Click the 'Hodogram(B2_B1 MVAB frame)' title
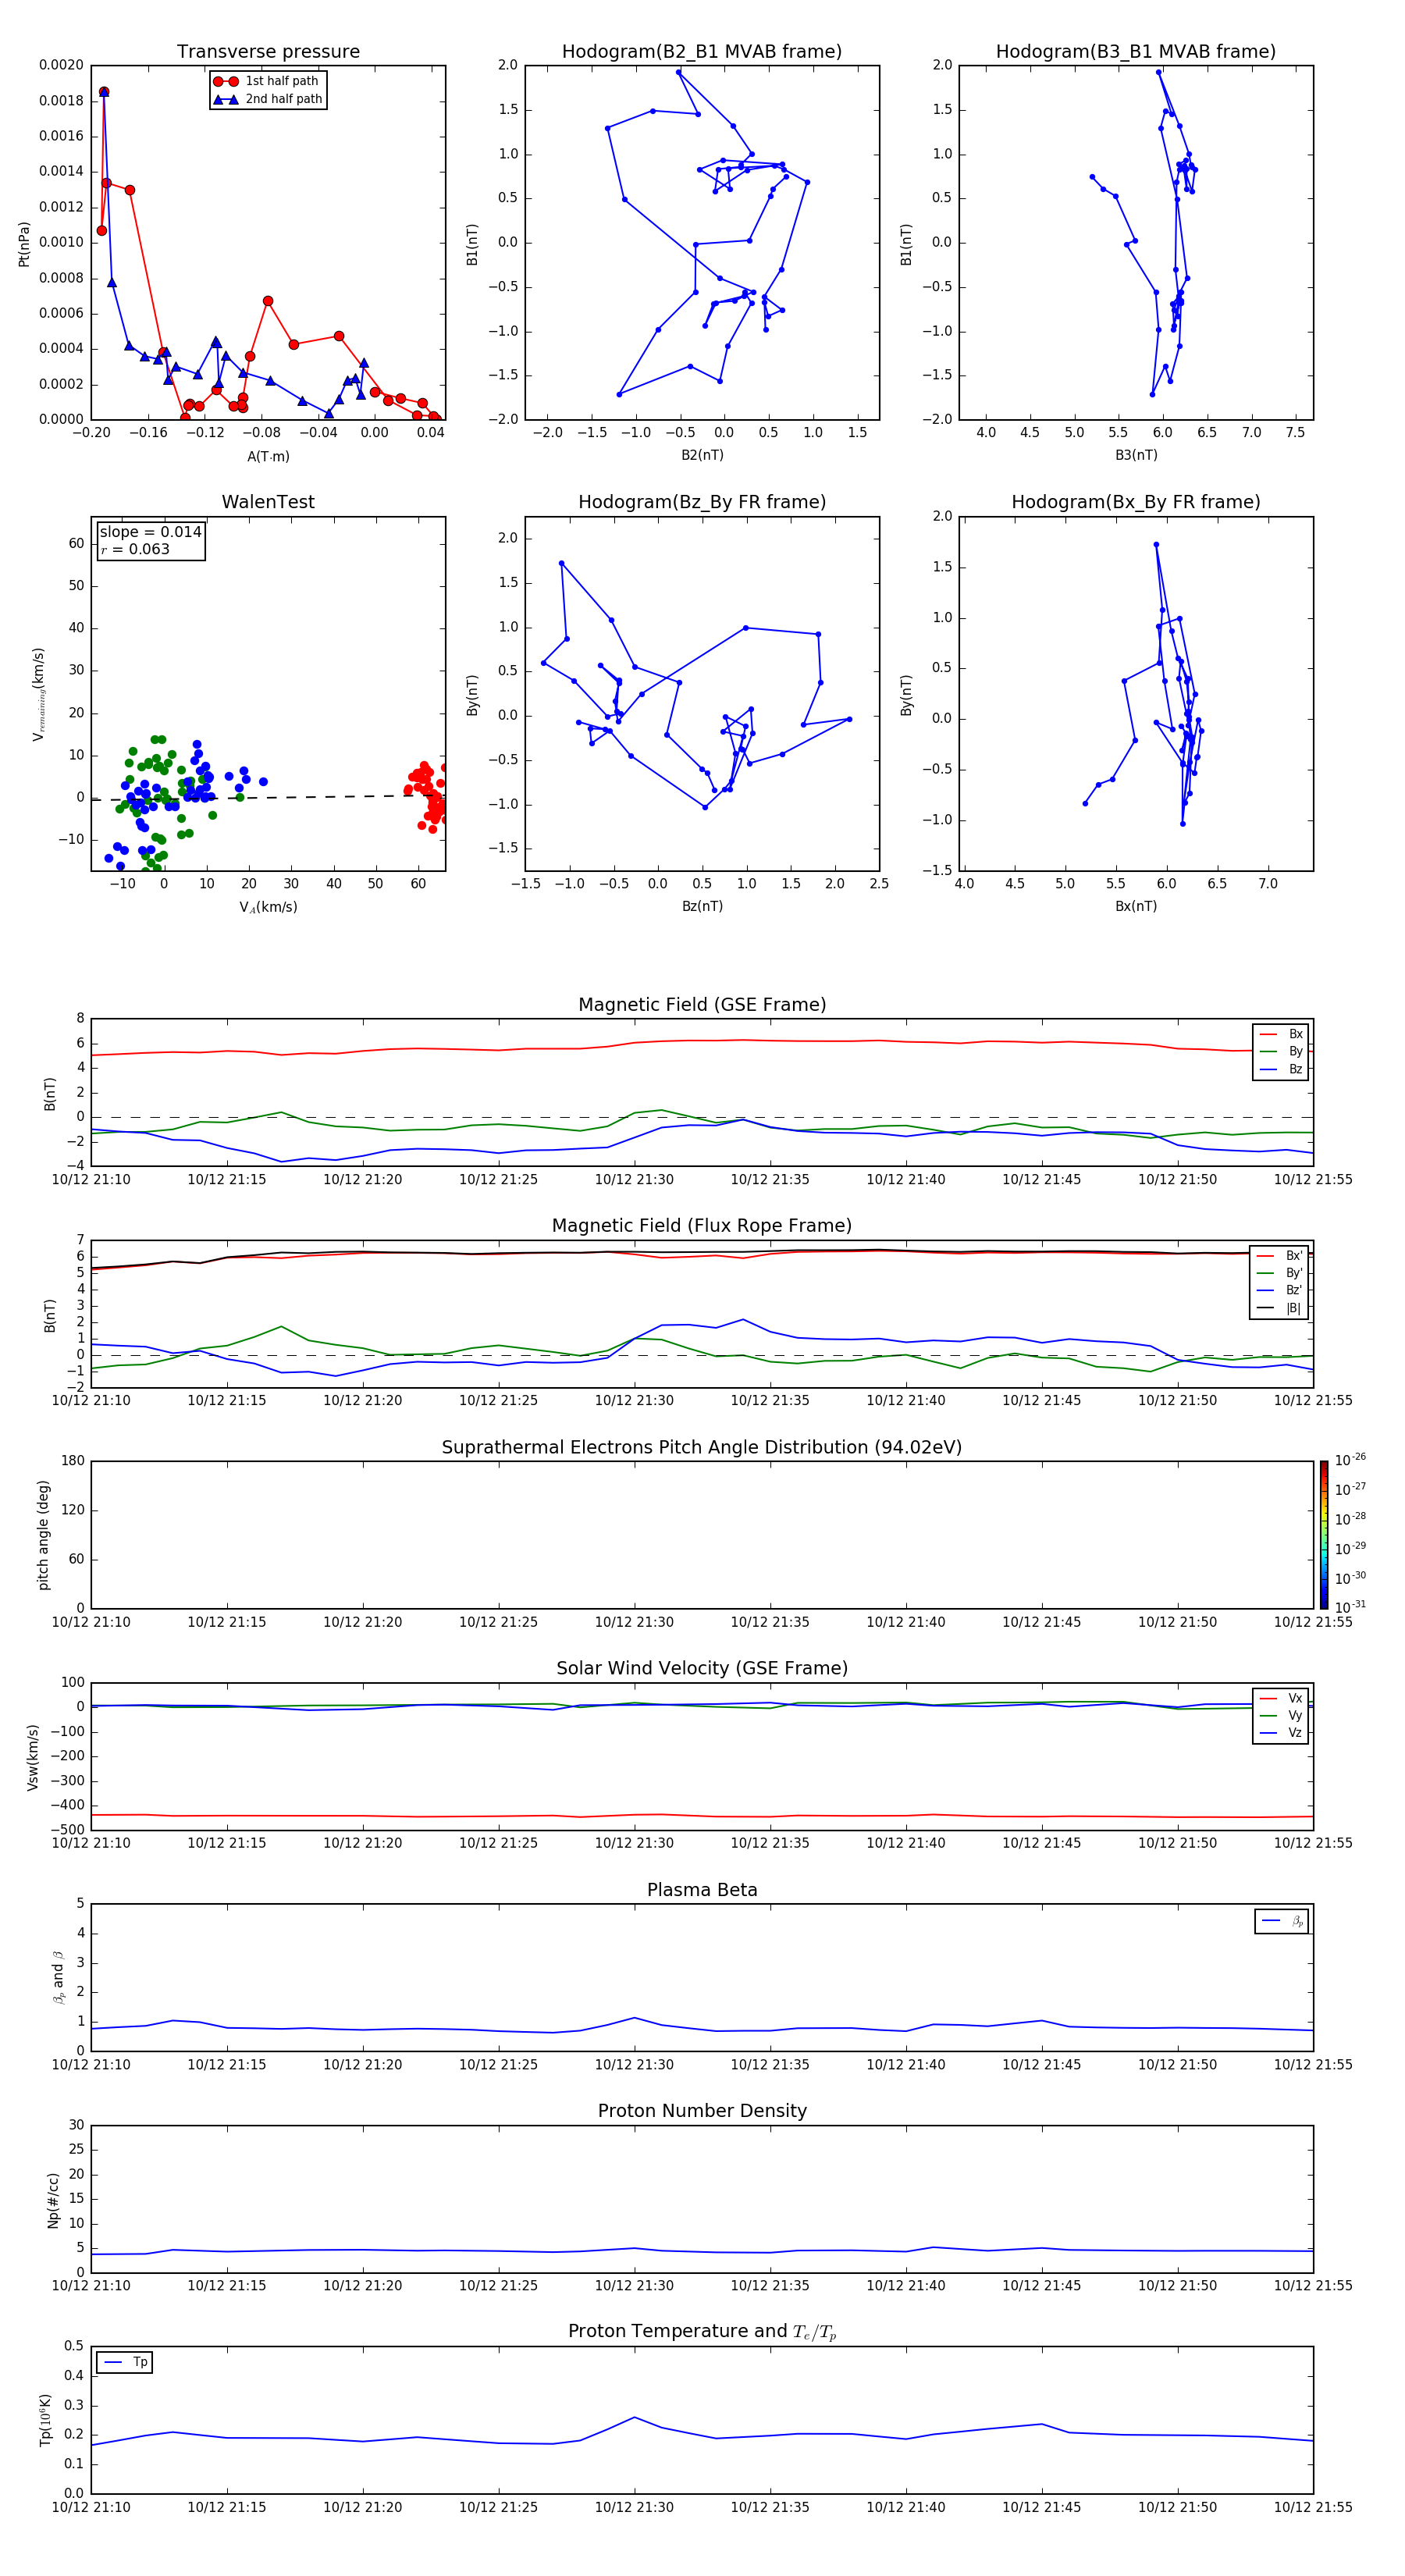 pyautogui.click(x=702, y=51)
